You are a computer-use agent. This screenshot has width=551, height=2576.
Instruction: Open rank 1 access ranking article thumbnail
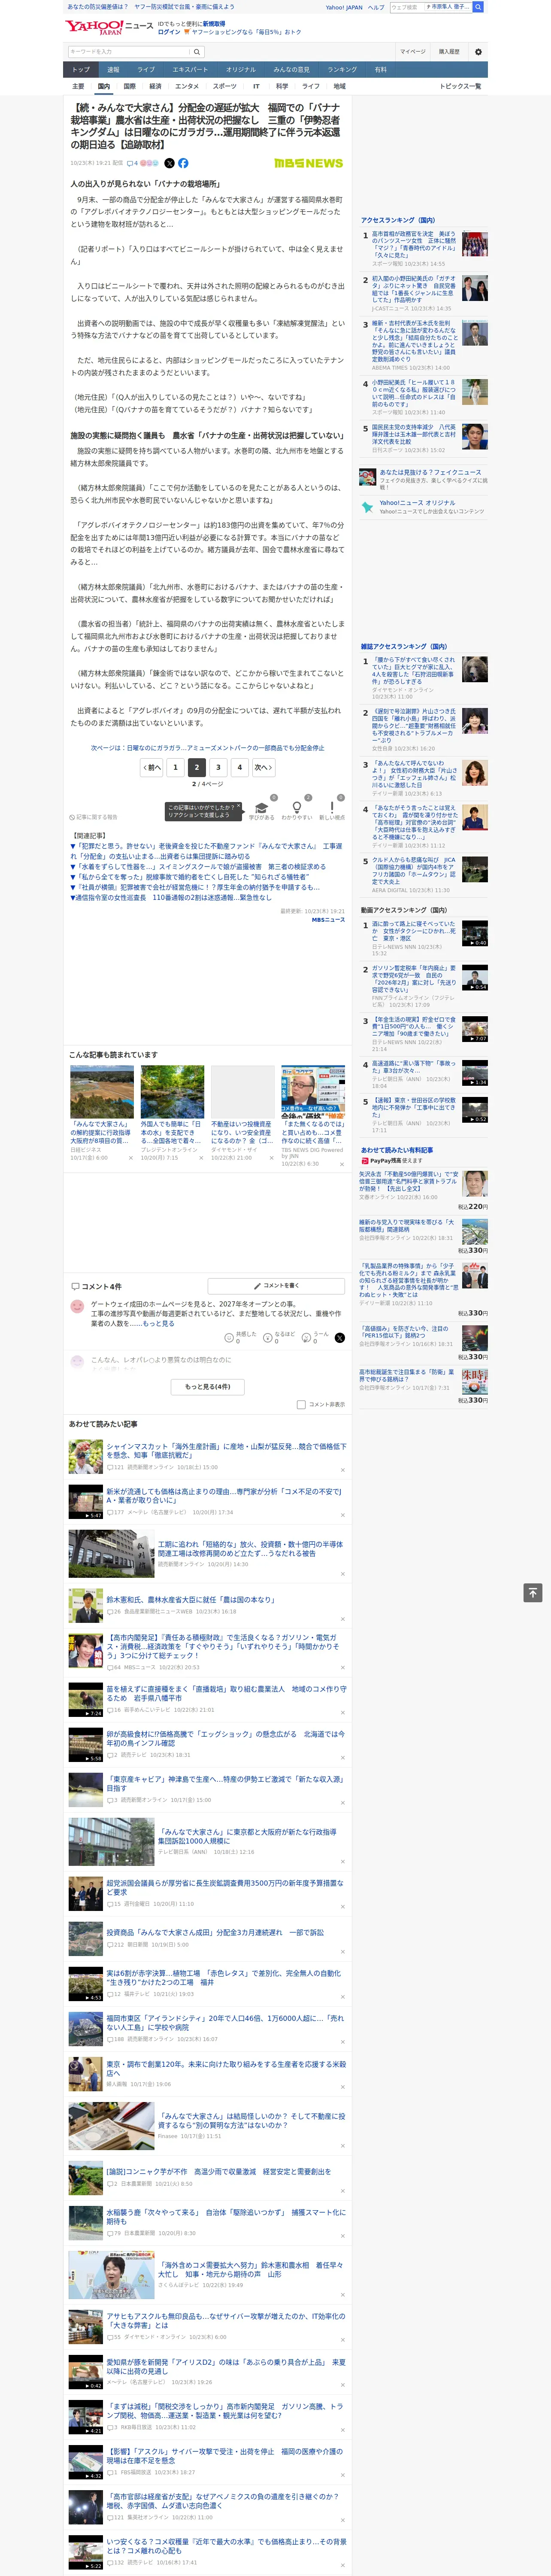(474, 244)
